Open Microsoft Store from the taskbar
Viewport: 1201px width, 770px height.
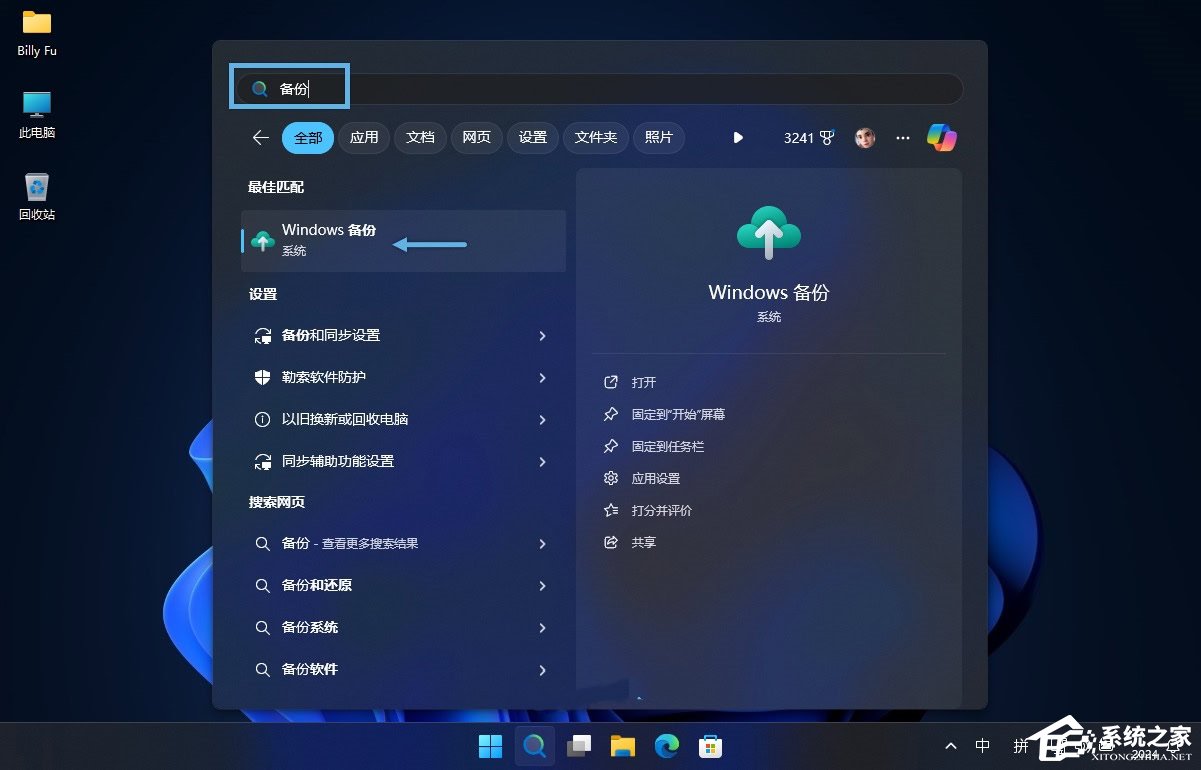710,745
